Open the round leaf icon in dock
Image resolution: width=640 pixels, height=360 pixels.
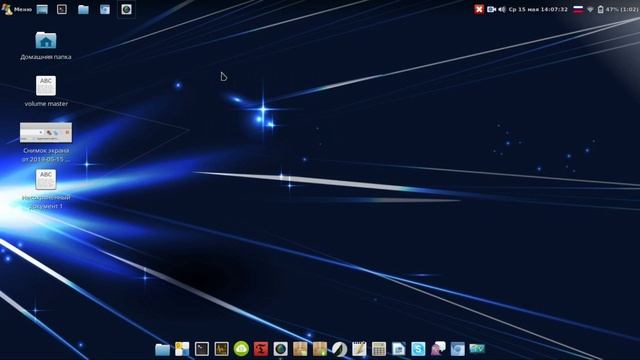click(339, 349)
